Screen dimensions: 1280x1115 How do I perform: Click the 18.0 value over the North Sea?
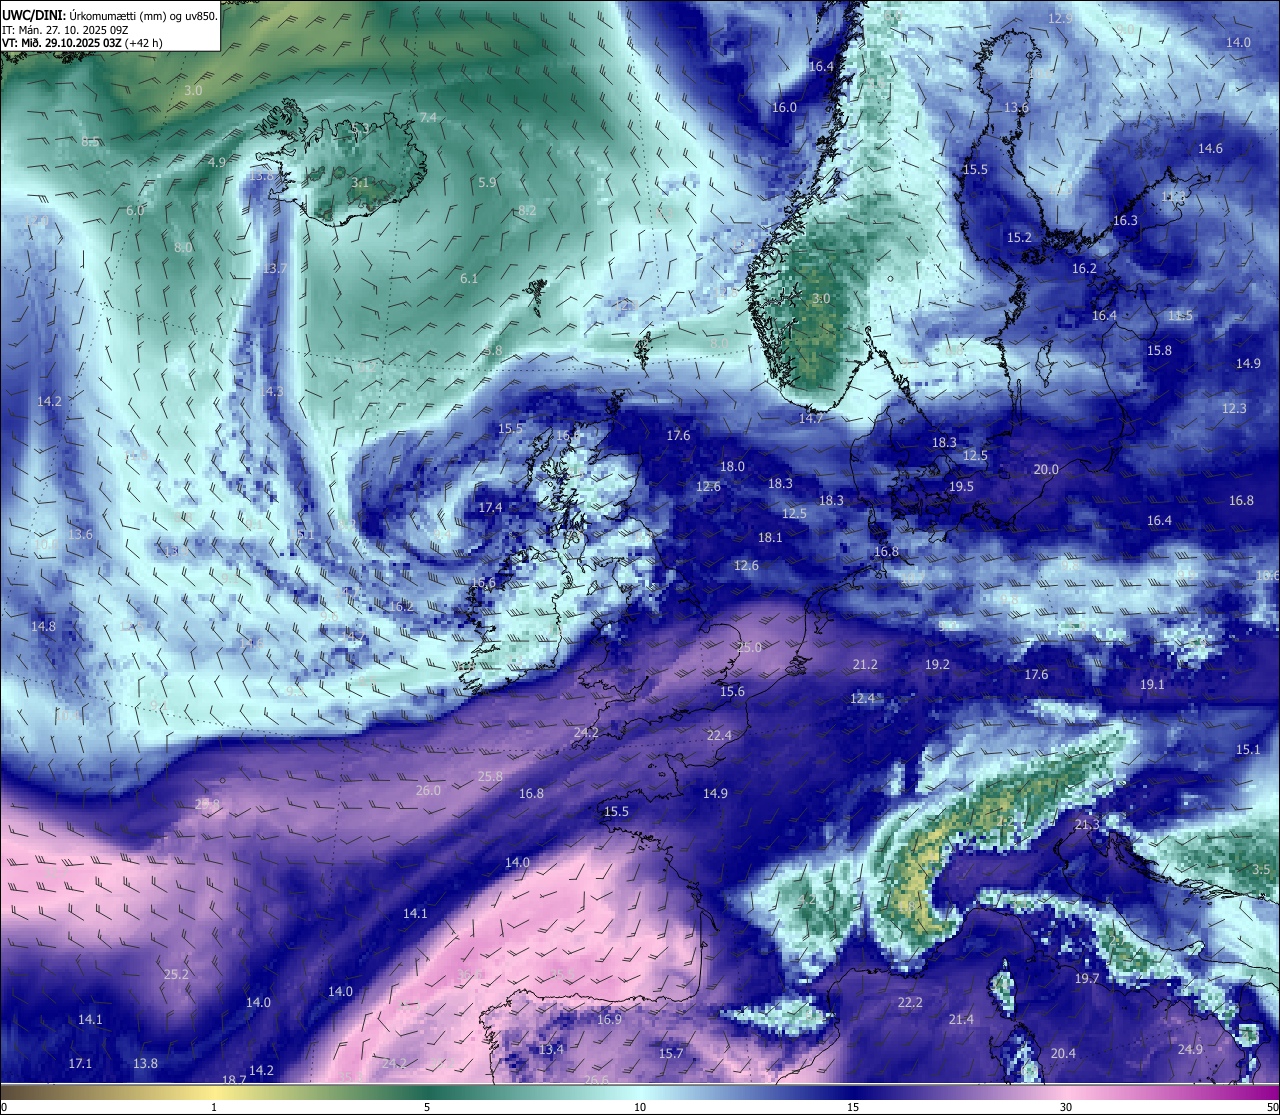(x=732, y=467)
